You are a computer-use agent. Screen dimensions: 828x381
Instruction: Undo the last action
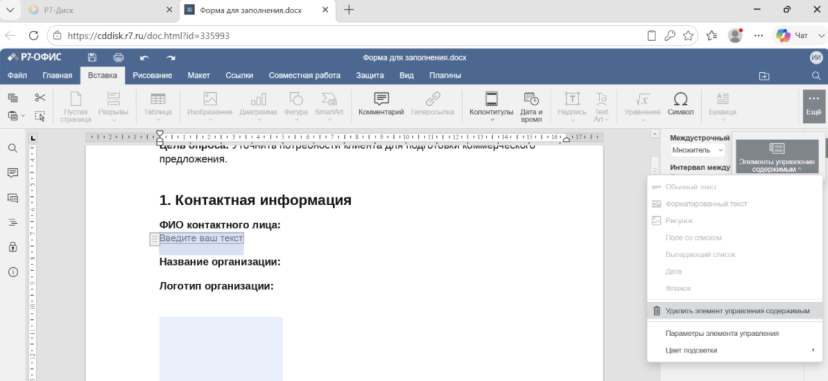tap(145, 58)
